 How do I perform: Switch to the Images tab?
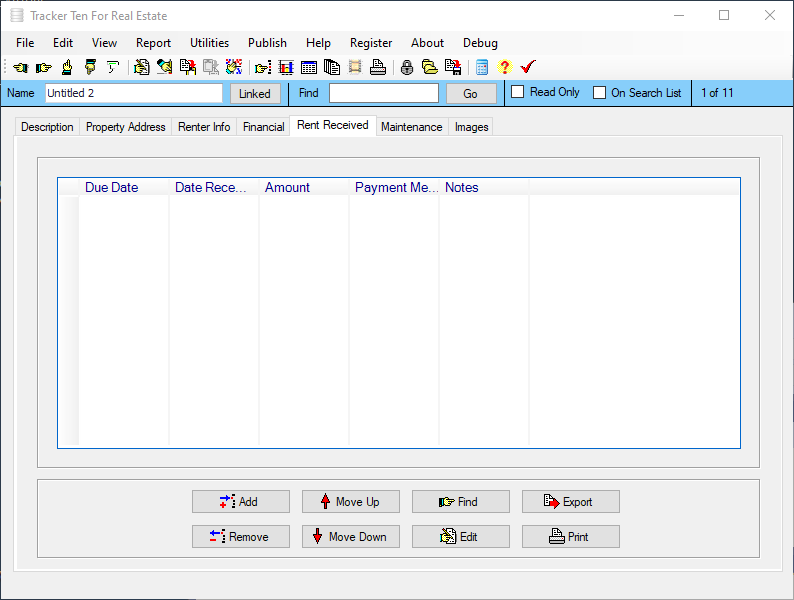click(471, 127)
